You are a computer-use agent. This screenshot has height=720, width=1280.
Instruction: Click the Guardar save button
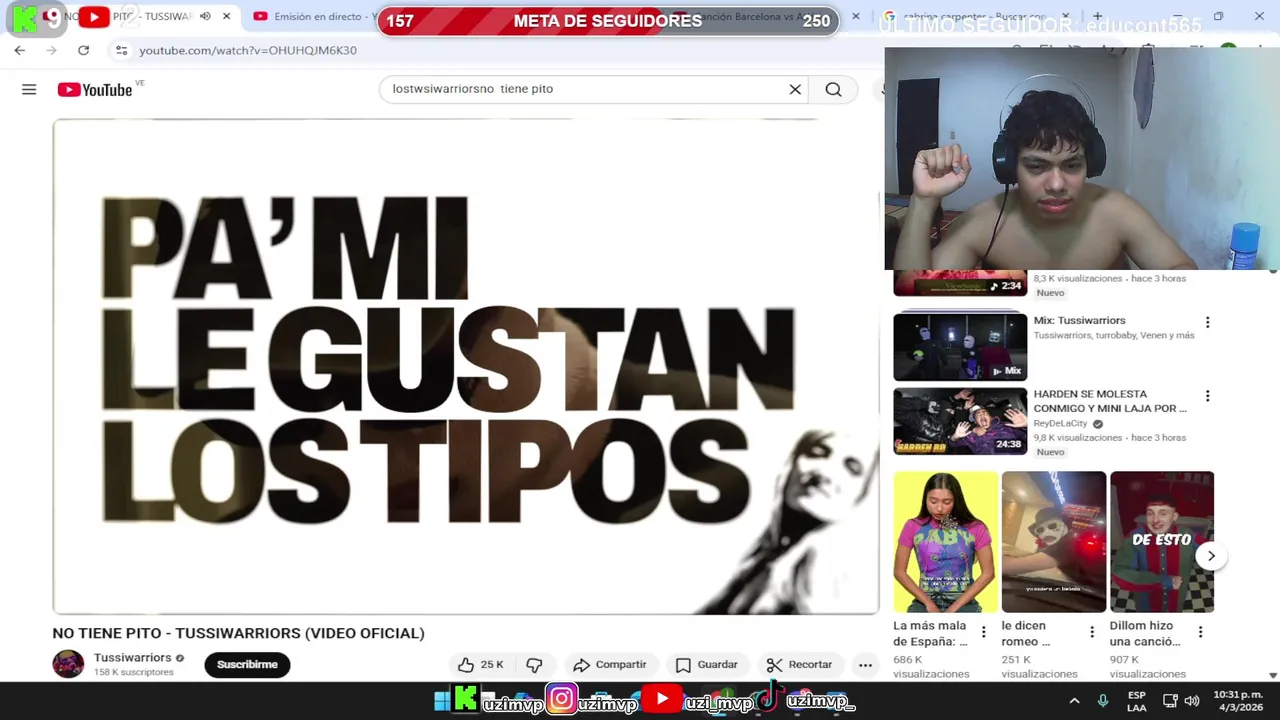coord(706,664)
